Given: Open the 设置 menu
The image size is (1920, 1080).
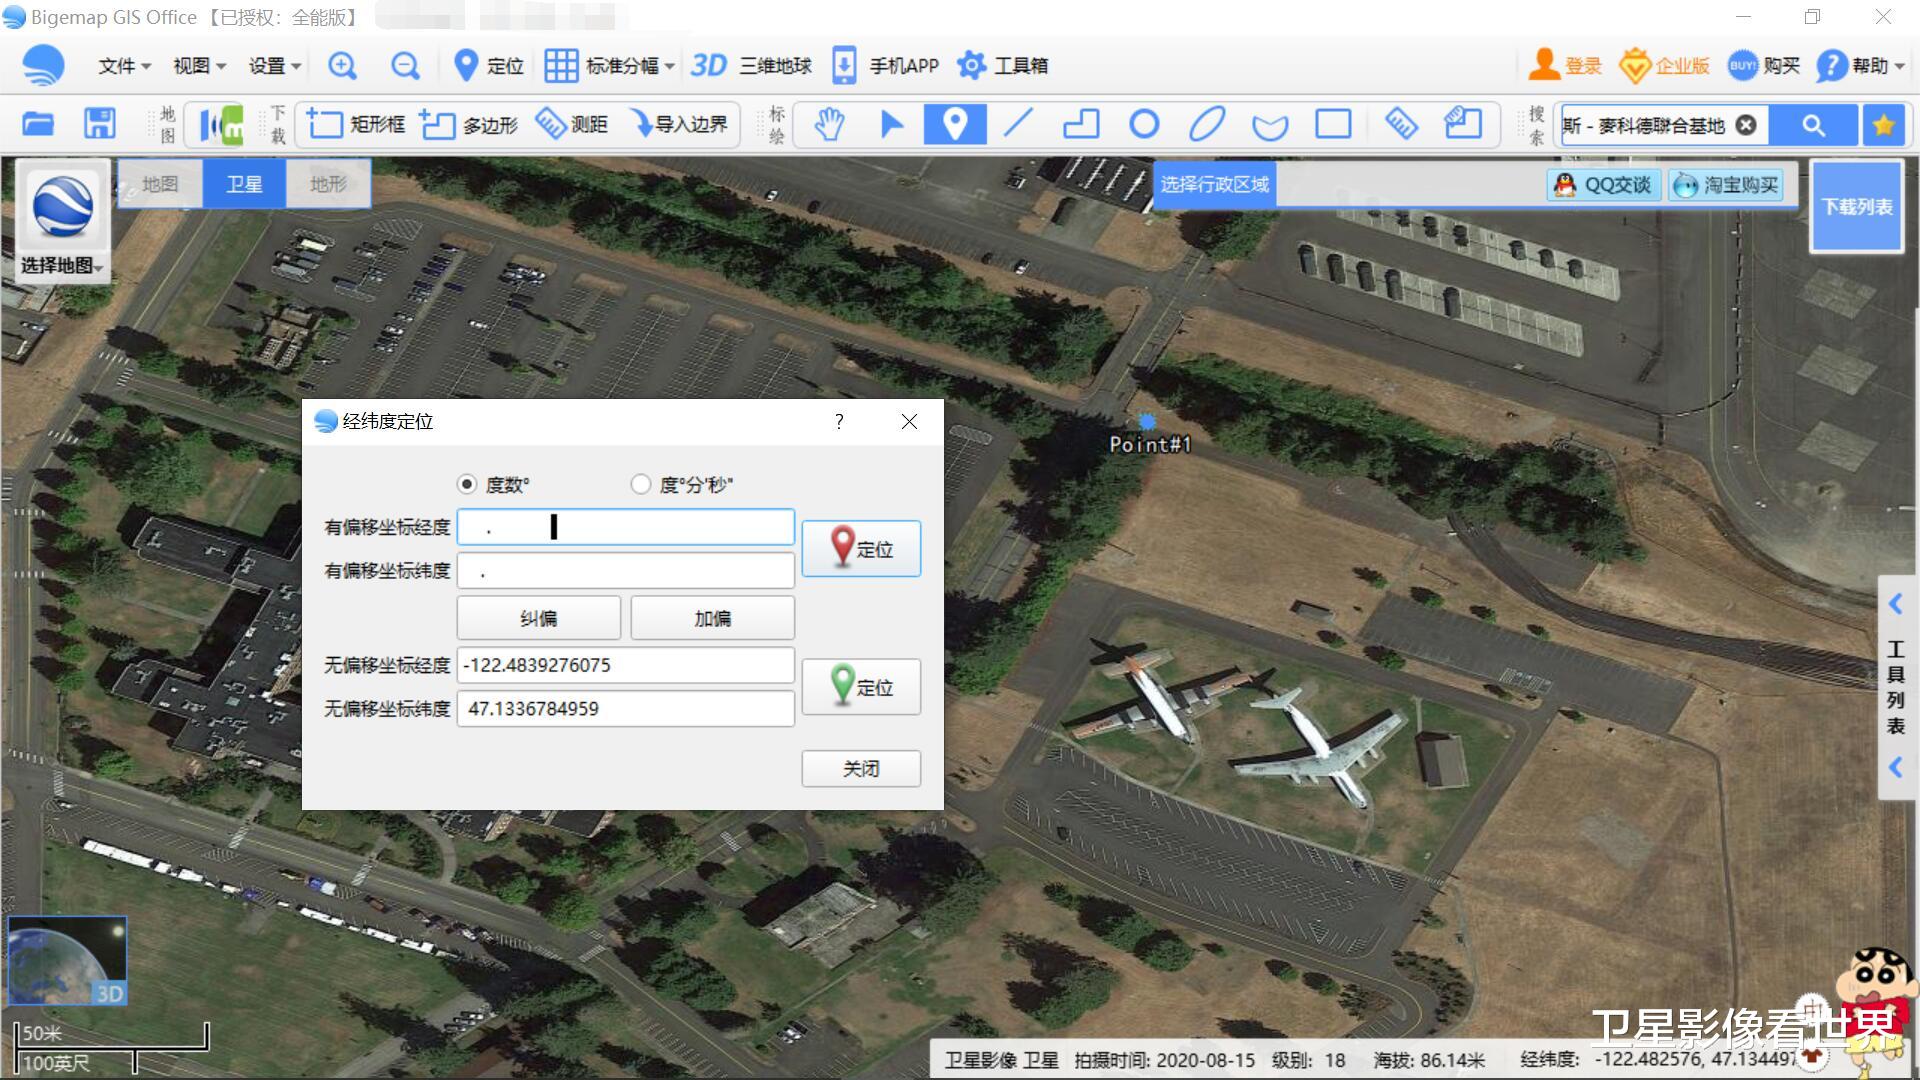Looking at the screenshot, I should [x=275, y=66].
